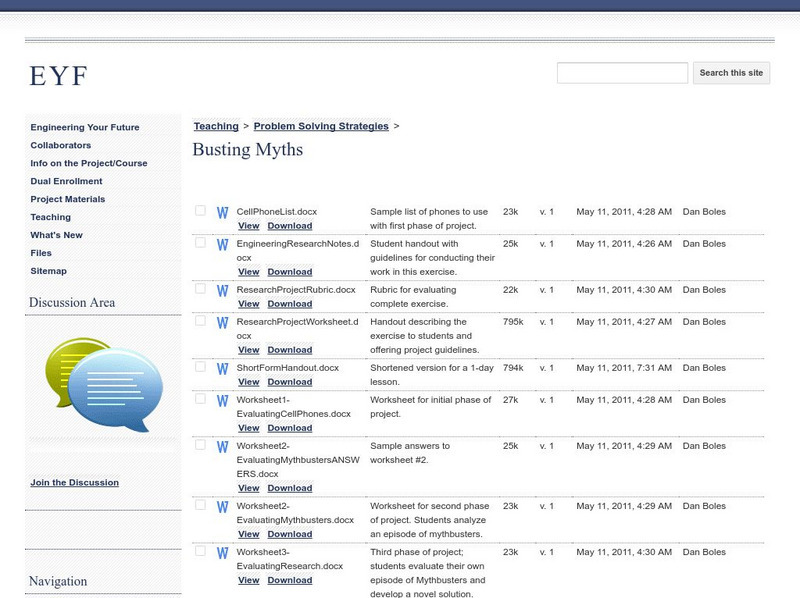Click Word icon beside ResearchProjectRubric.docx
The image size is (800, 598).
(223, 291)
